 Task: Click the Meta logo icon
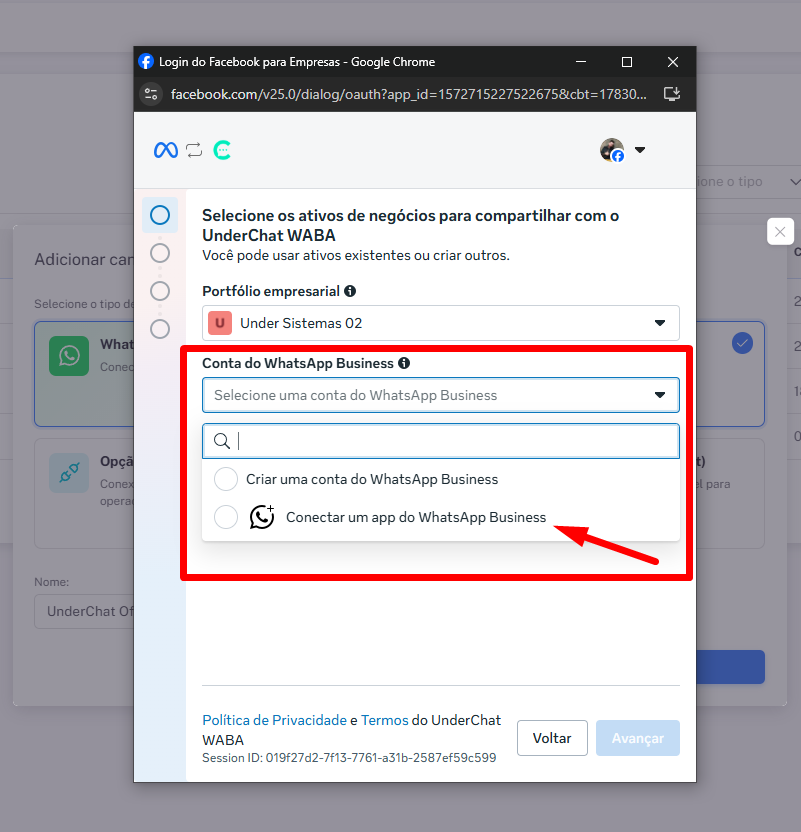pyautogui.click(x=166, y=150)
